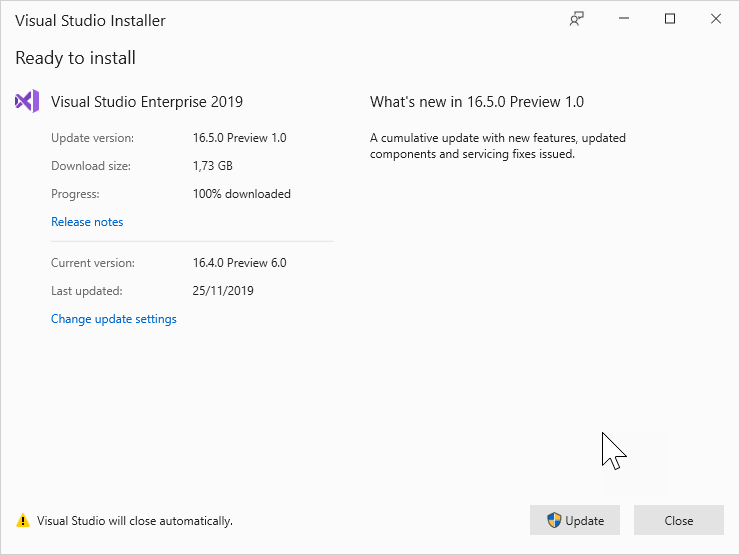Click the cumulative update description text

[498, 146]
